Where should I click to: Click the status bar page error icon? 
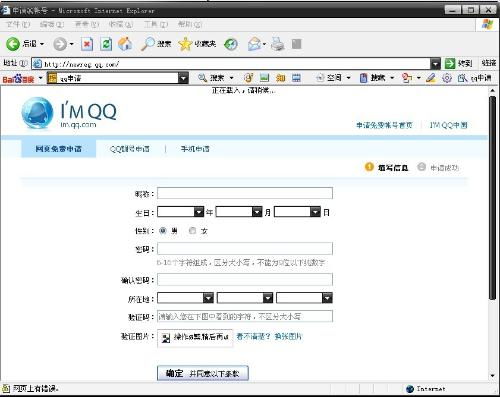pos(6,388)
